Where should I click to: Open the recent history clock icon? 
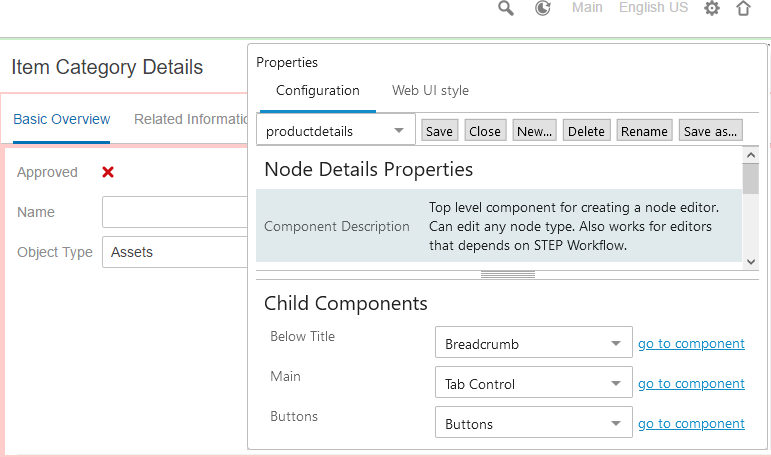click(543, 8)
